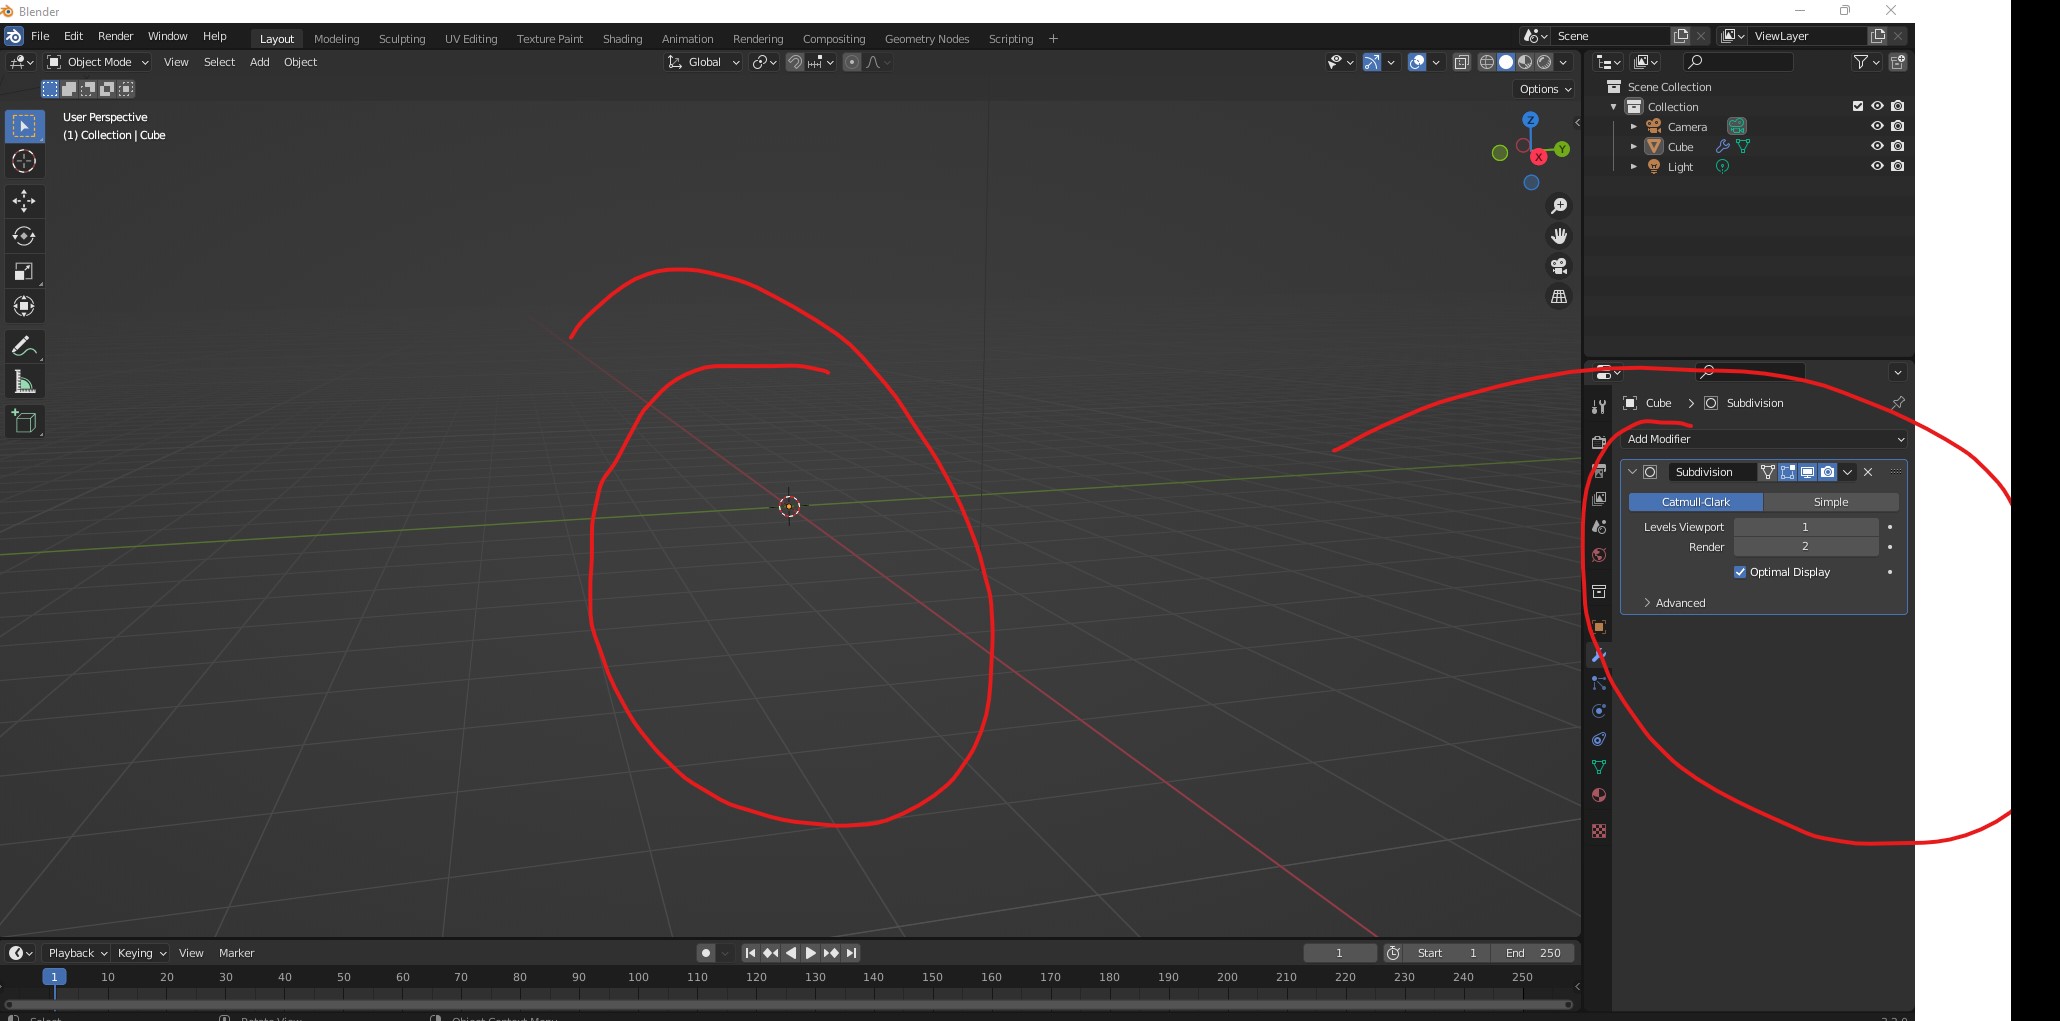Open Material properties tab icon
The width and height of the screenshot is (2060, 1021).
click(x=1599, y=795)
